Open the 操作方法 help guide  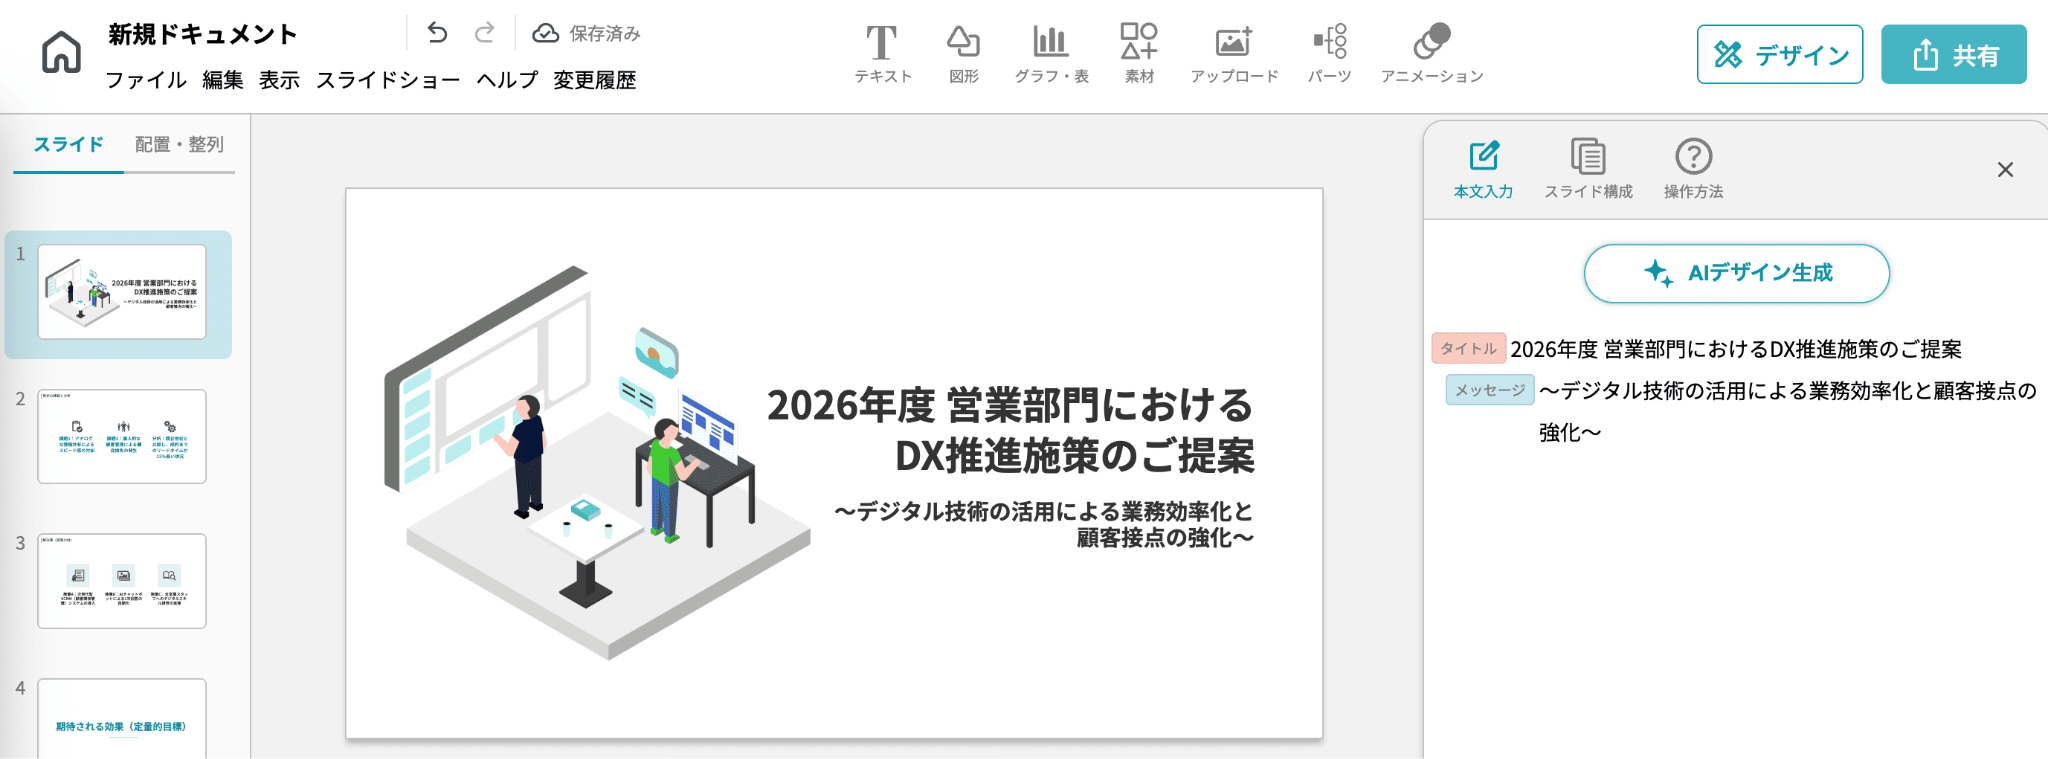[x=1693, y=170]
